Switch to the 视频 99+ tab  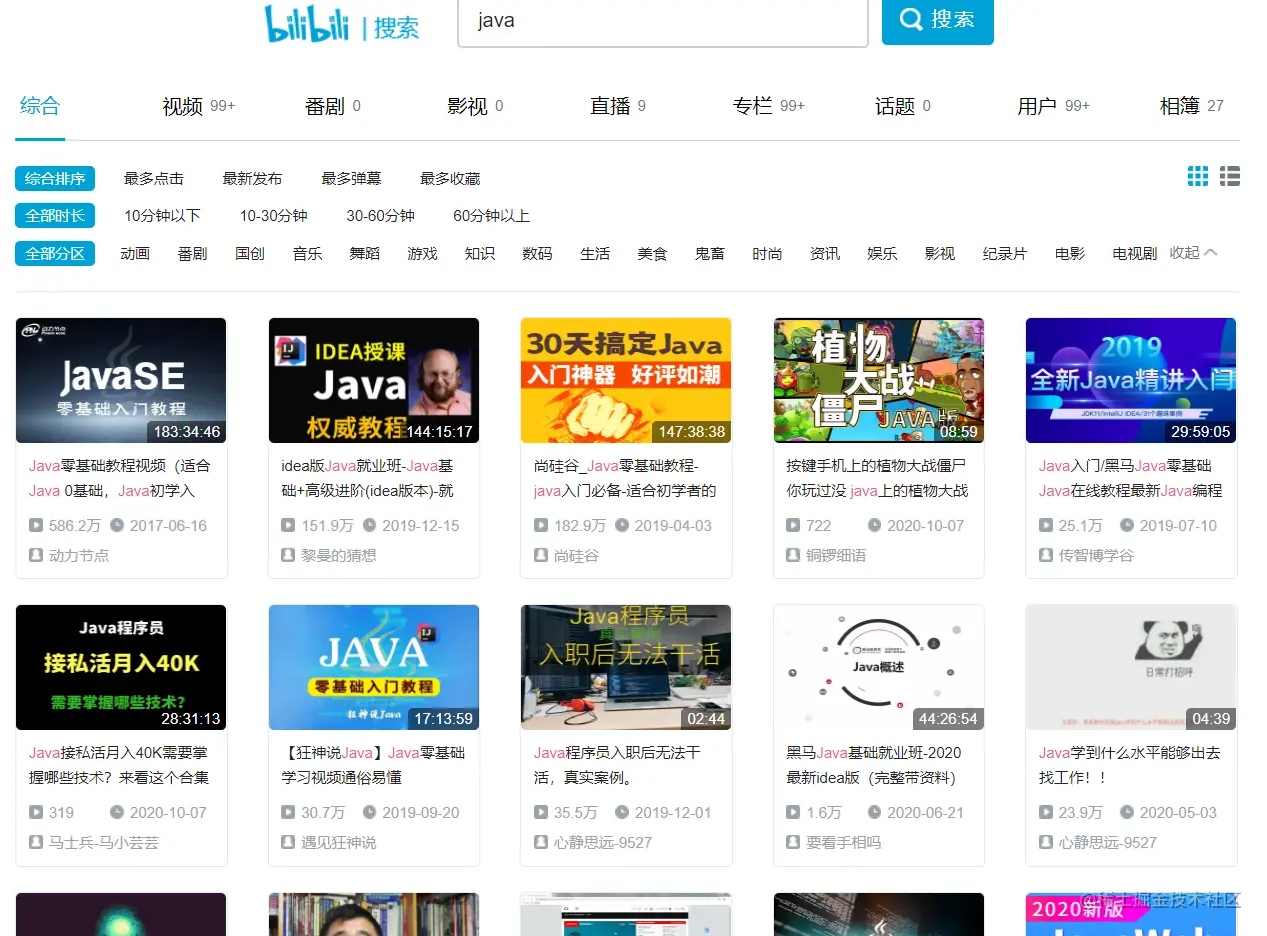coord(198,106)
